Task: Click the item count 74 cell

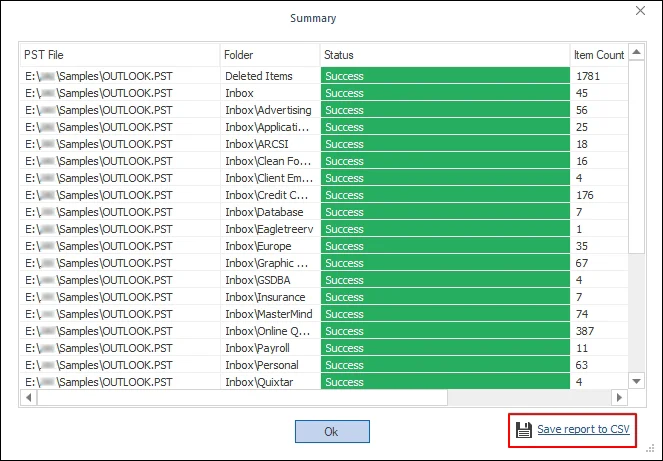Action: point(599,314)
